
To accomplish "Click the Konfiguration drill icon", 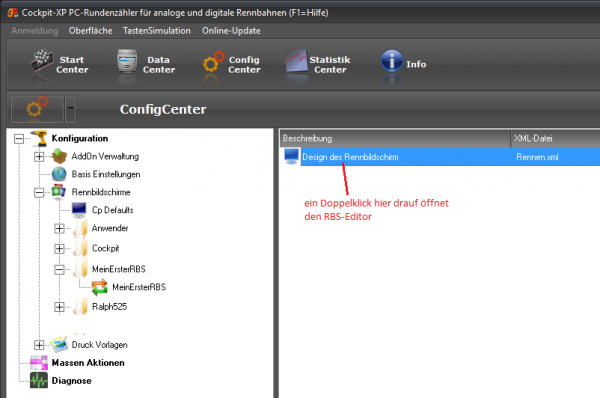I will [x=39, y=138].
